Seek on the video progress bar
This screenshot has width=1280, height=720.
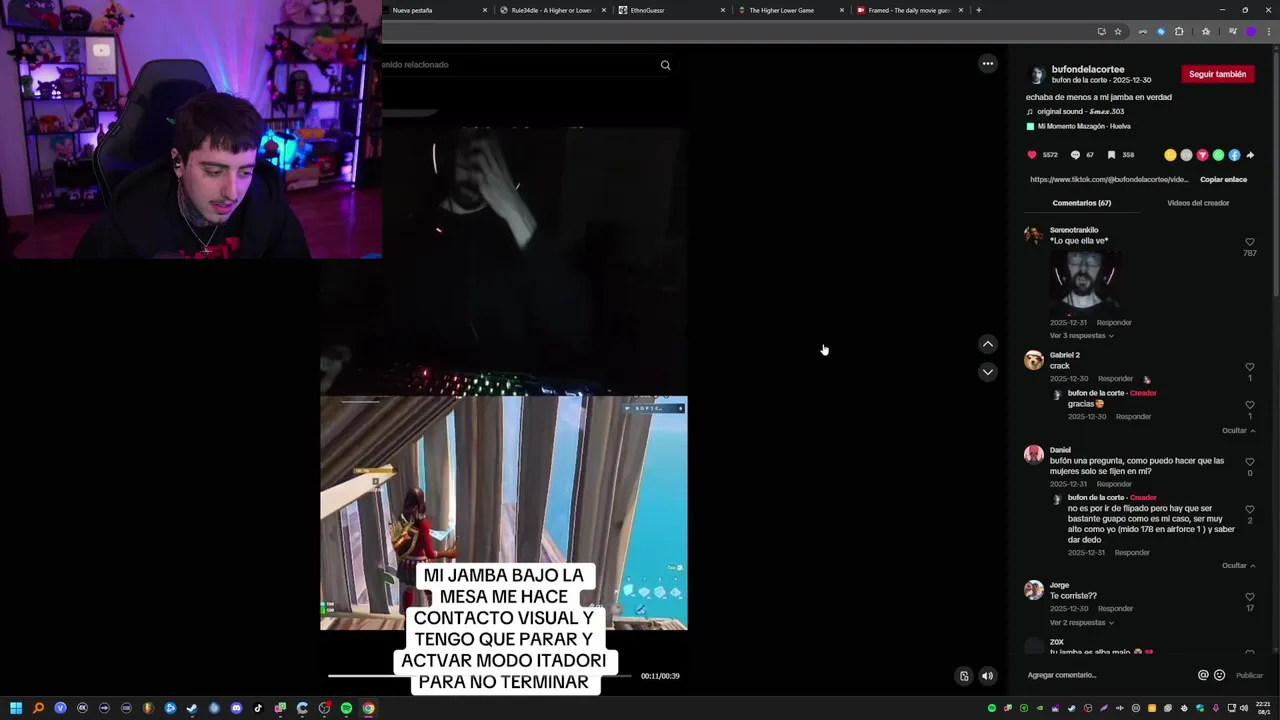[480, 676]
